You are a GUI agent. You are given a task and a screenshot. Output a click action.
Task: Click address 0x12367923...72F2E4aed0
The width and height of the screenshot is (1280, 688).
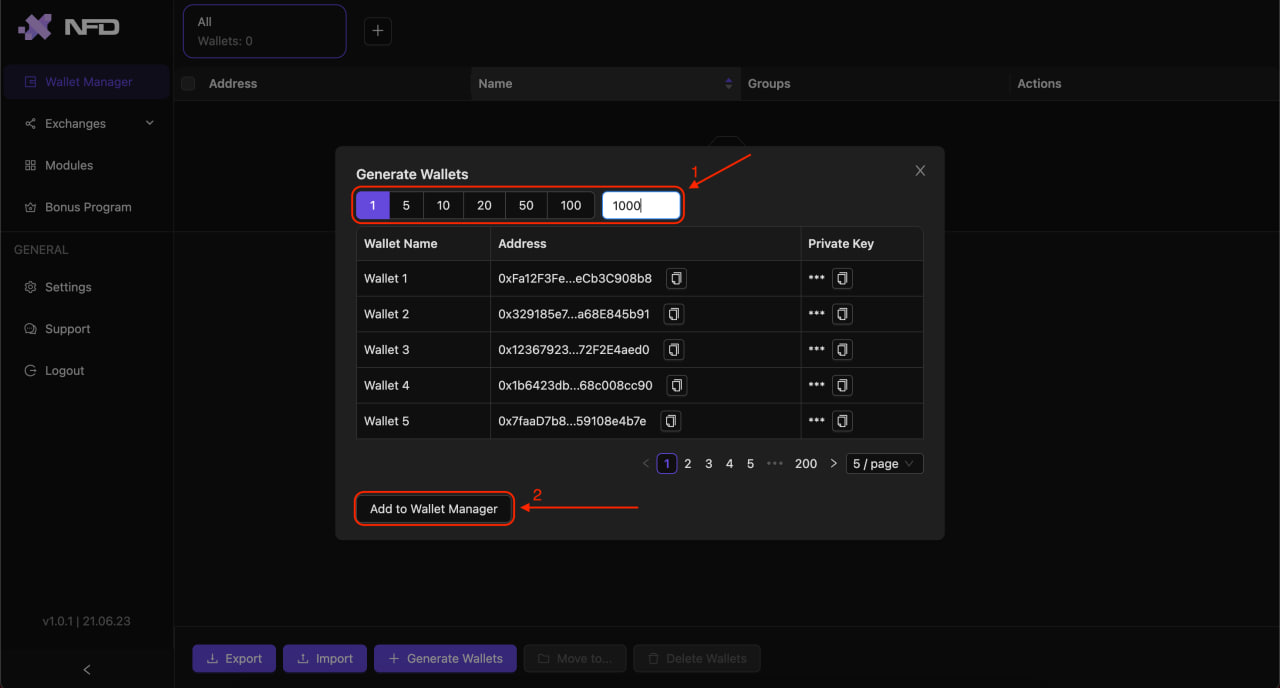coord(574,350)
